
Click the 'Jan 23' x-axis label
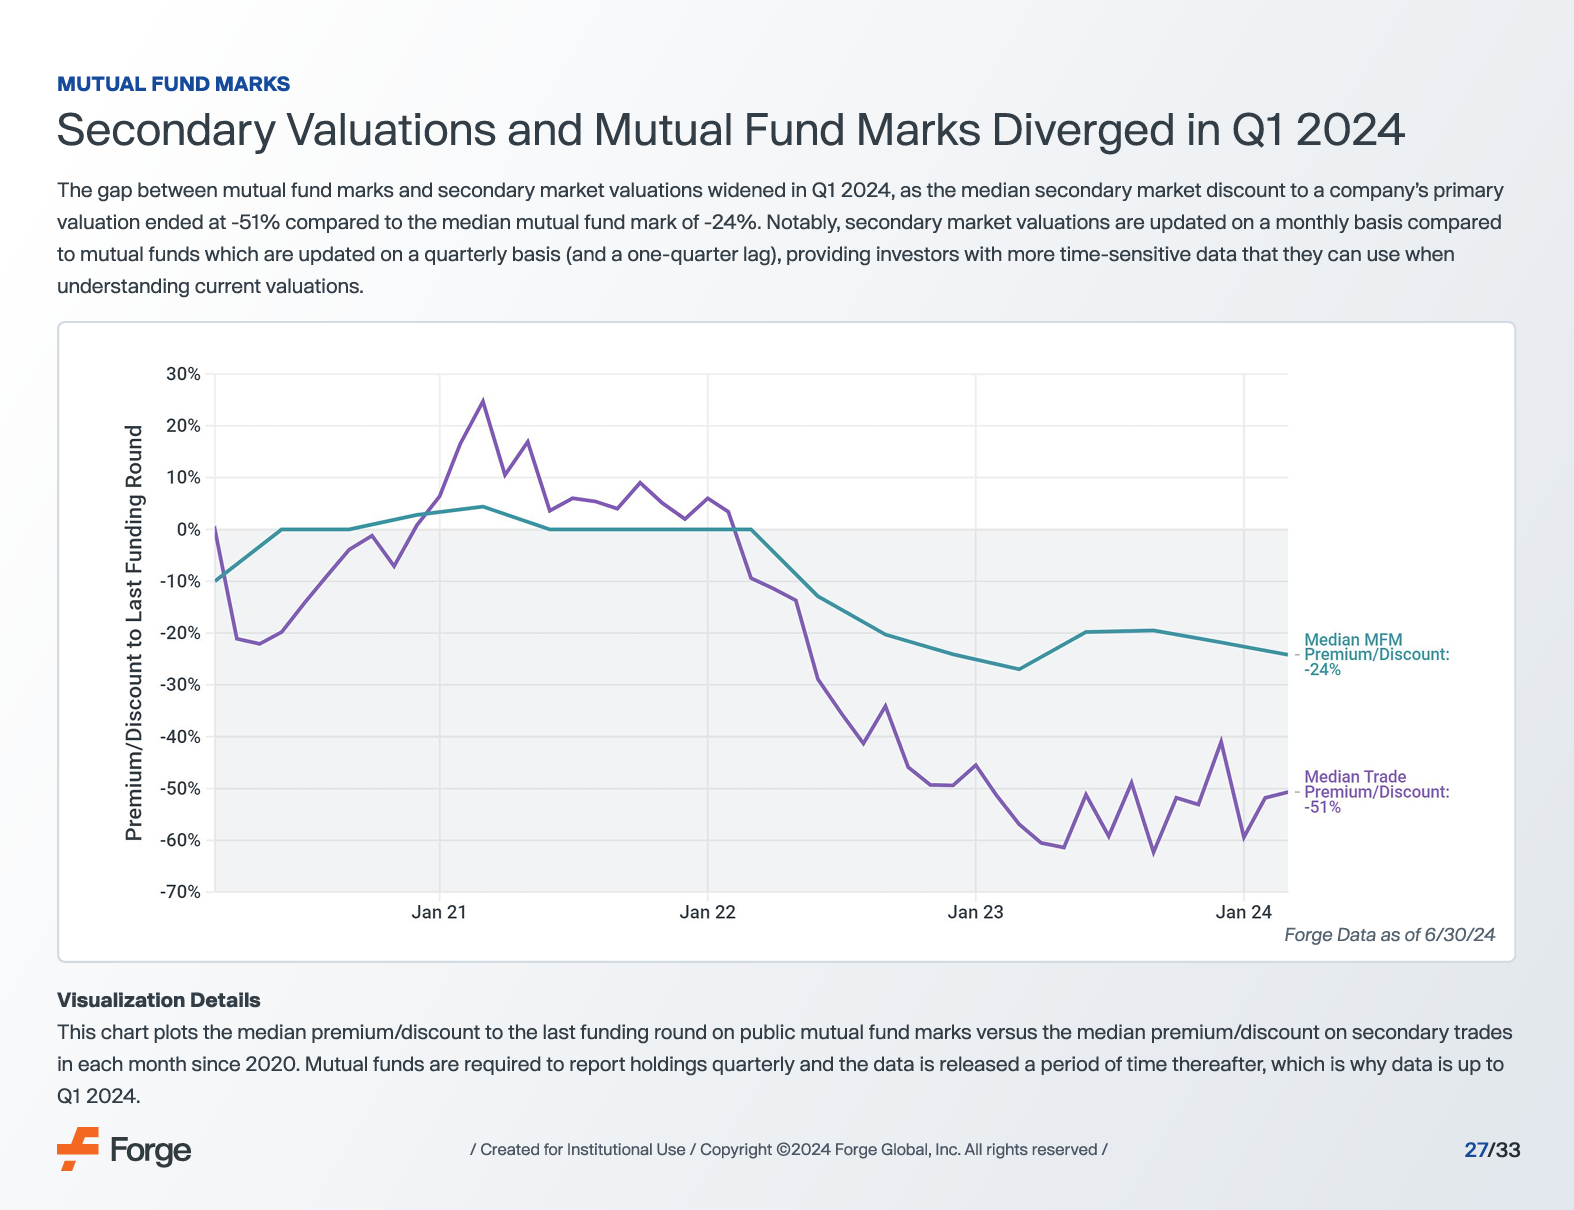click(x=976, y=912)
